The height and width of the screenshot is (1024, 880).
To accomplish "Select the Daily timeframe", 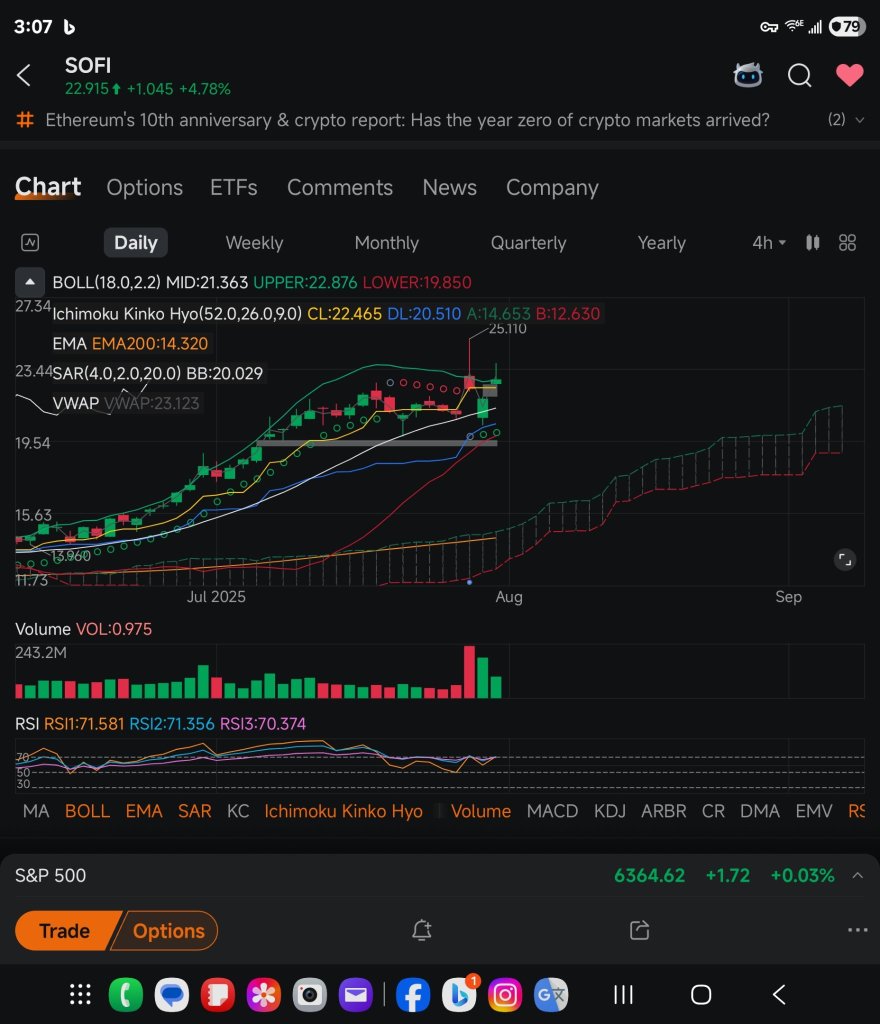I will (x=136, y=243).
